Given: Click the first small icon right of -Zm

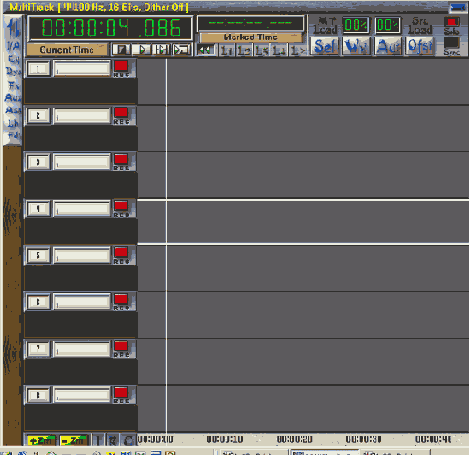Looking at the screenshot, I should coord(98,440).
